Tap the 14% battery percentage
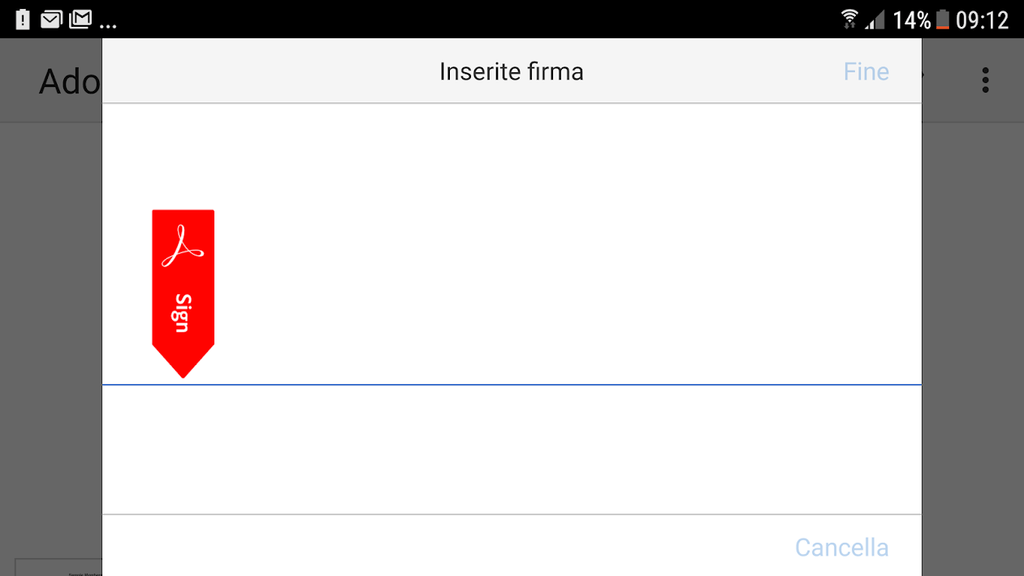1024x576 pixels. coord(911,21)
